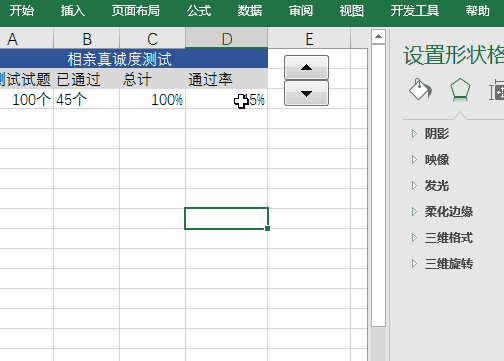Select the 总计 header cell
This screenshot has width=504, height=361.
[152, 79]
